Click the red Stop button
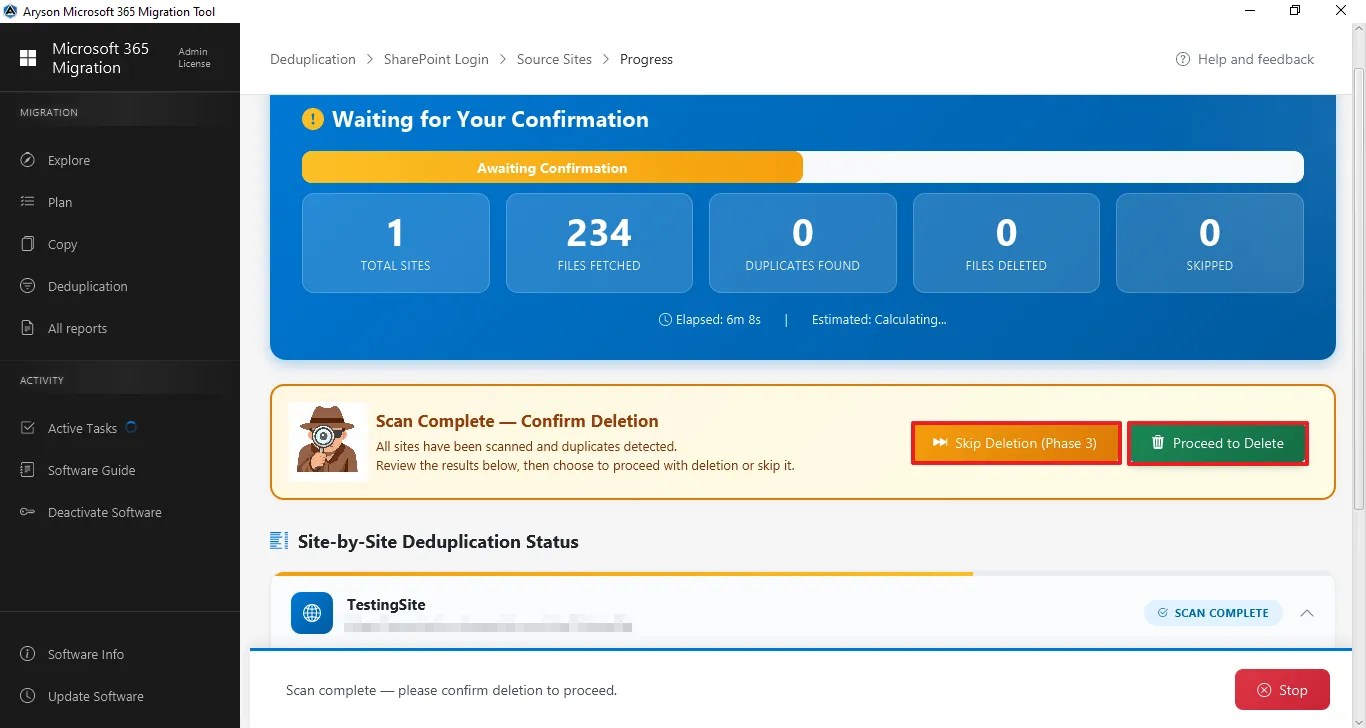The width and height of the screenshot is (1366, 728). [1282, 690]
